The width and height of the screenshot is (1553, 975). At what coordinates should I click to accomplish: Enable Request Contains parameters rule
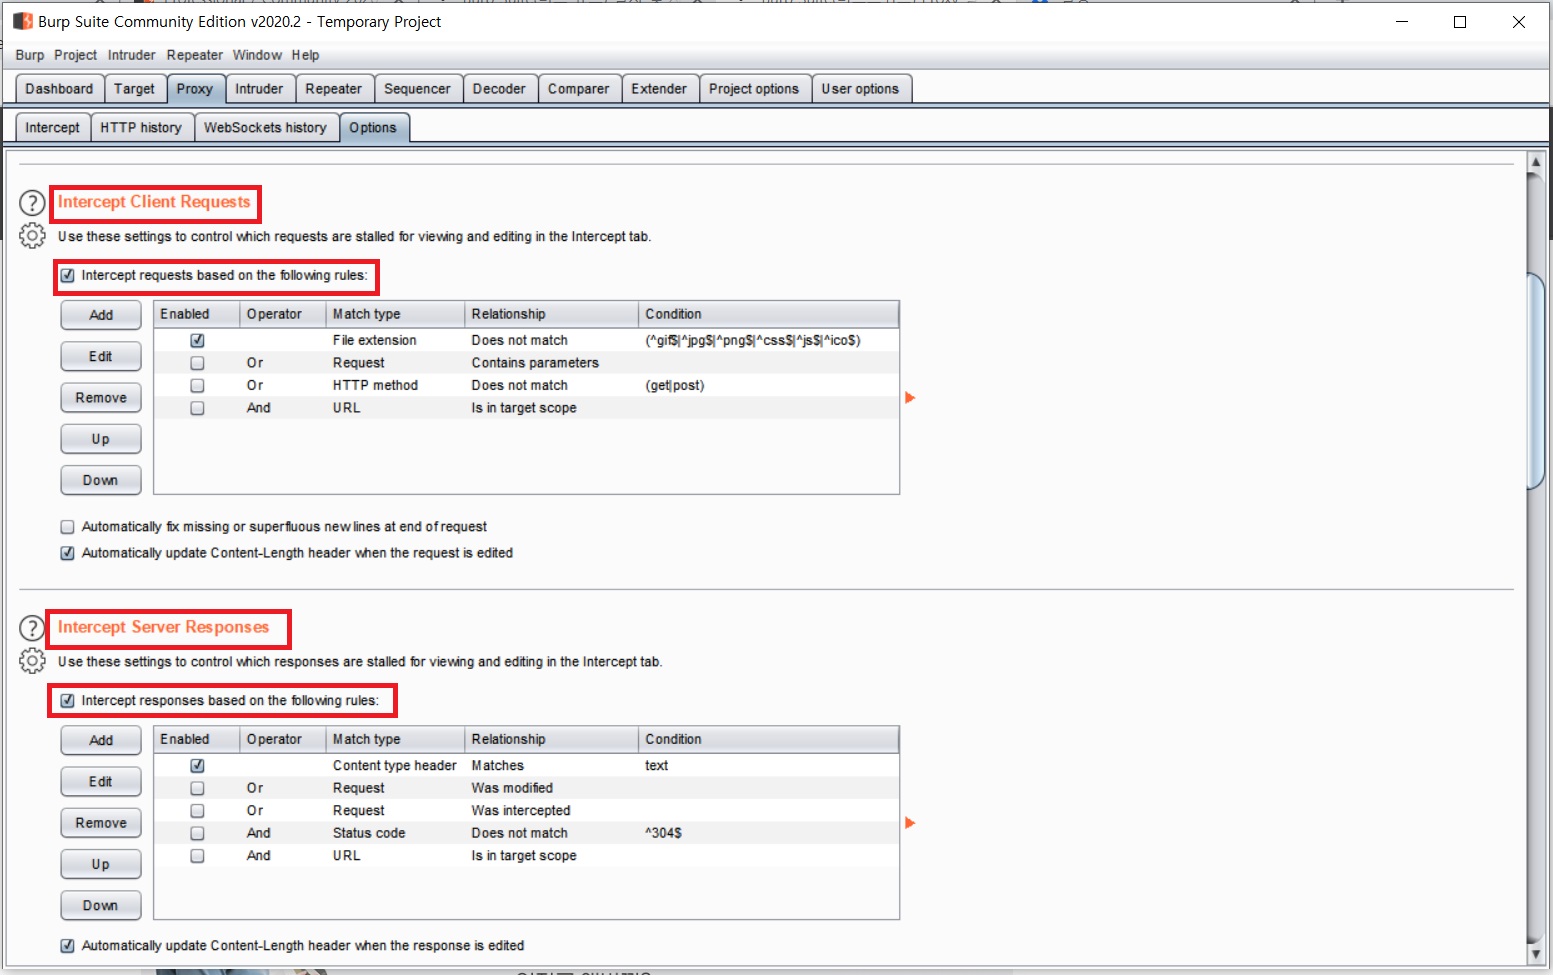(x=197, y=363)
